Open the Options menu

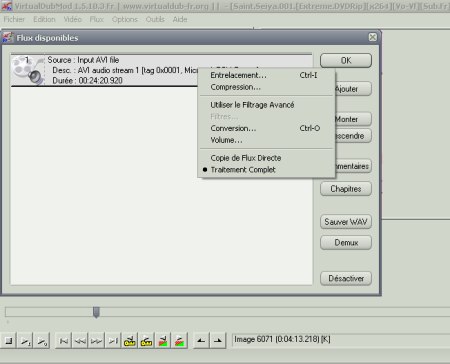tap(125, 19)
